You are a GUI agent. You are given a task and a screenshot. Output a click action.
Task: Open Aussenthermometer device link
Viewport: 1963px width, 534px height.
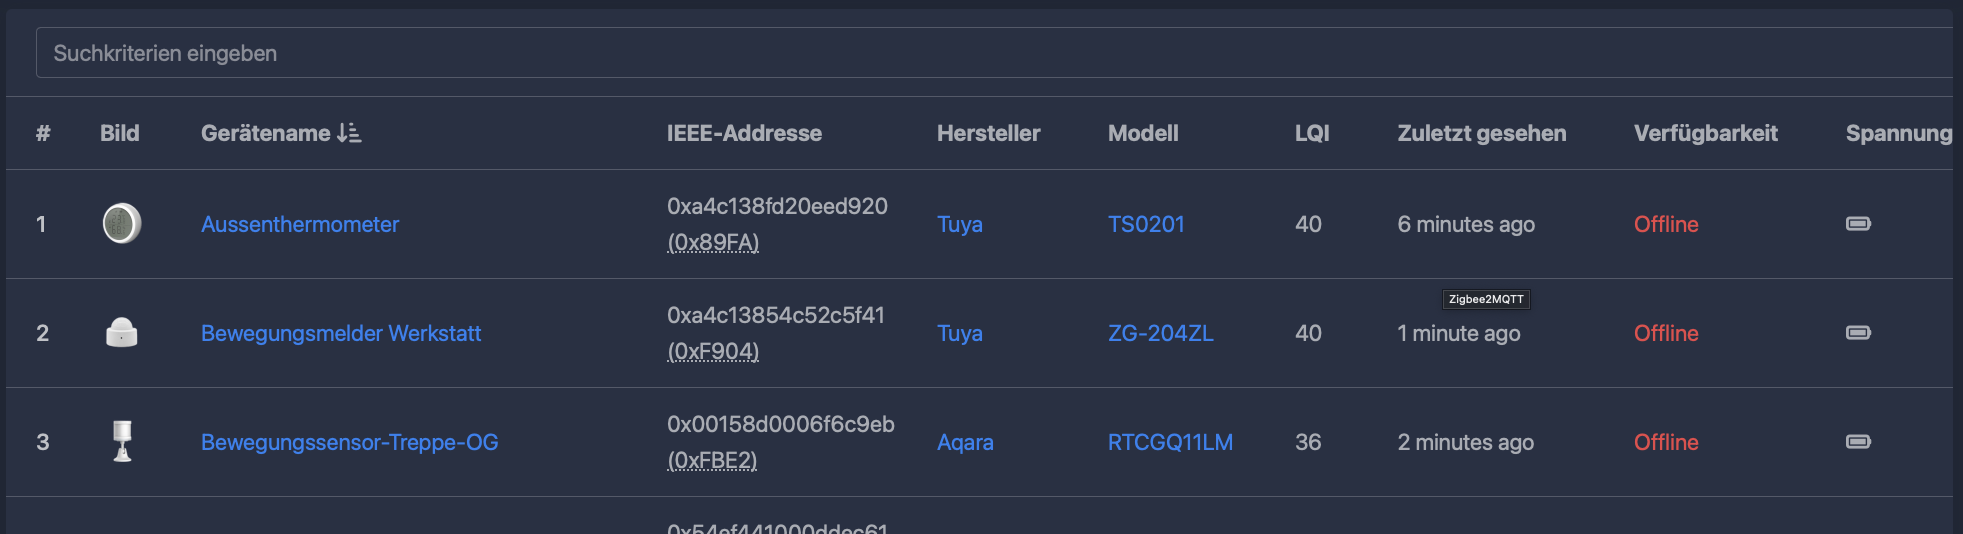[300, 224]
